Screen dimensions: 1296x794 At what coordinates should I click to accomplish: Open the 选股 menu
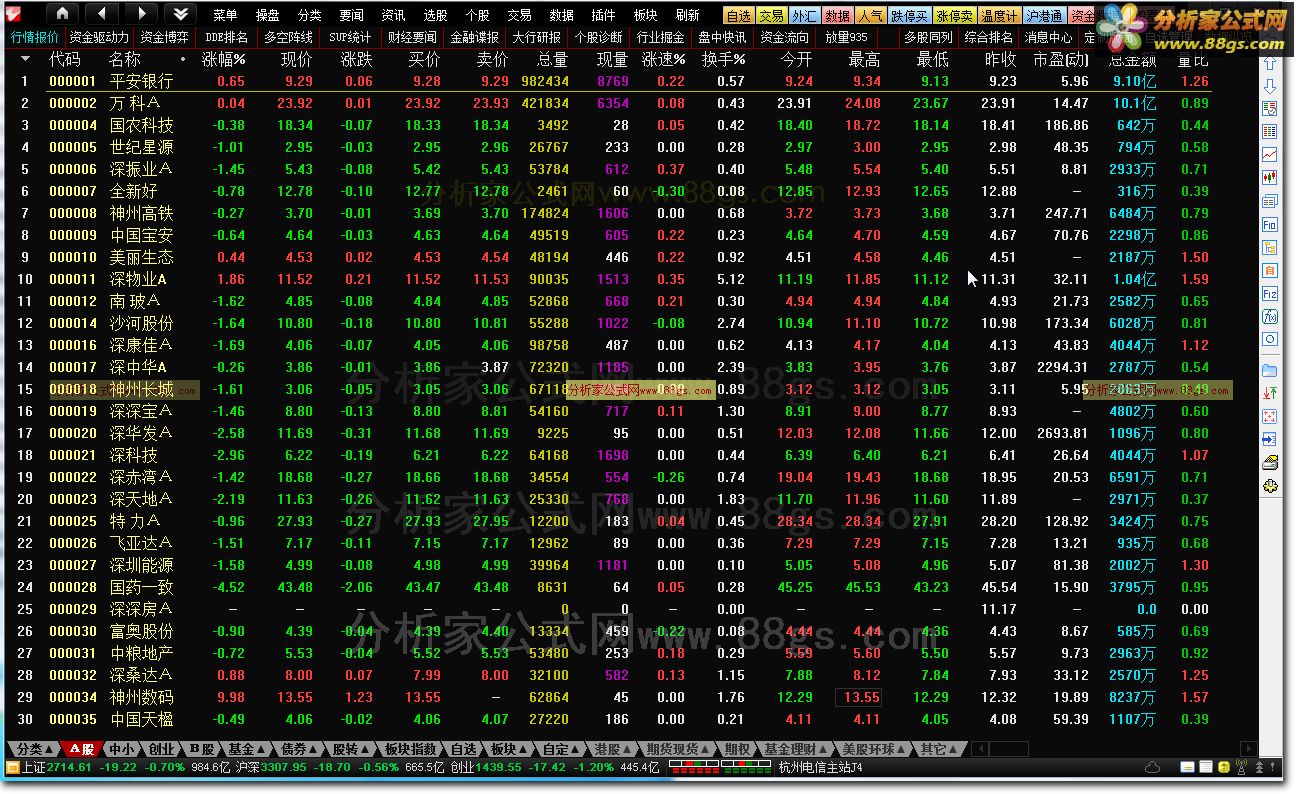click(435, 15)
